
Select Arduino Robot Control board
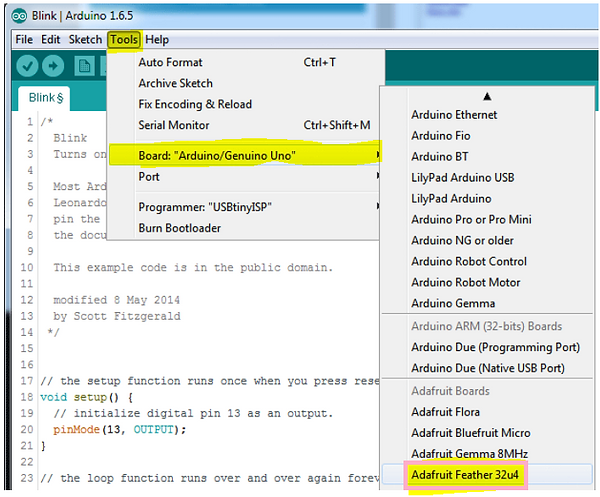(487, 261)
